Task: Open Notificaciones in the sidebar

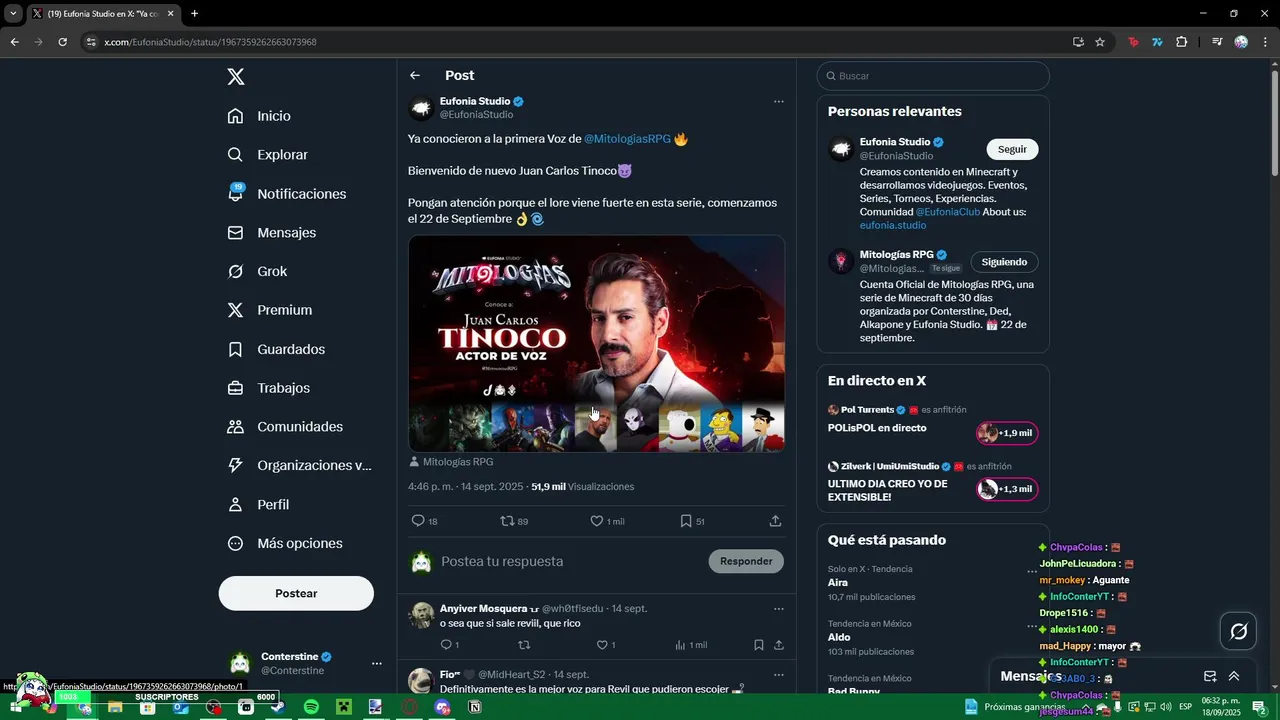Action: [x=287, y=194]
